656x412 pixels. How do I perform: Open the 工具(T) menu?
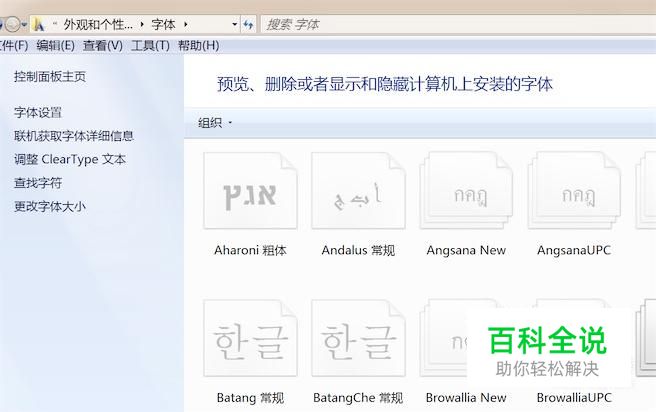[x=150, y=46]
